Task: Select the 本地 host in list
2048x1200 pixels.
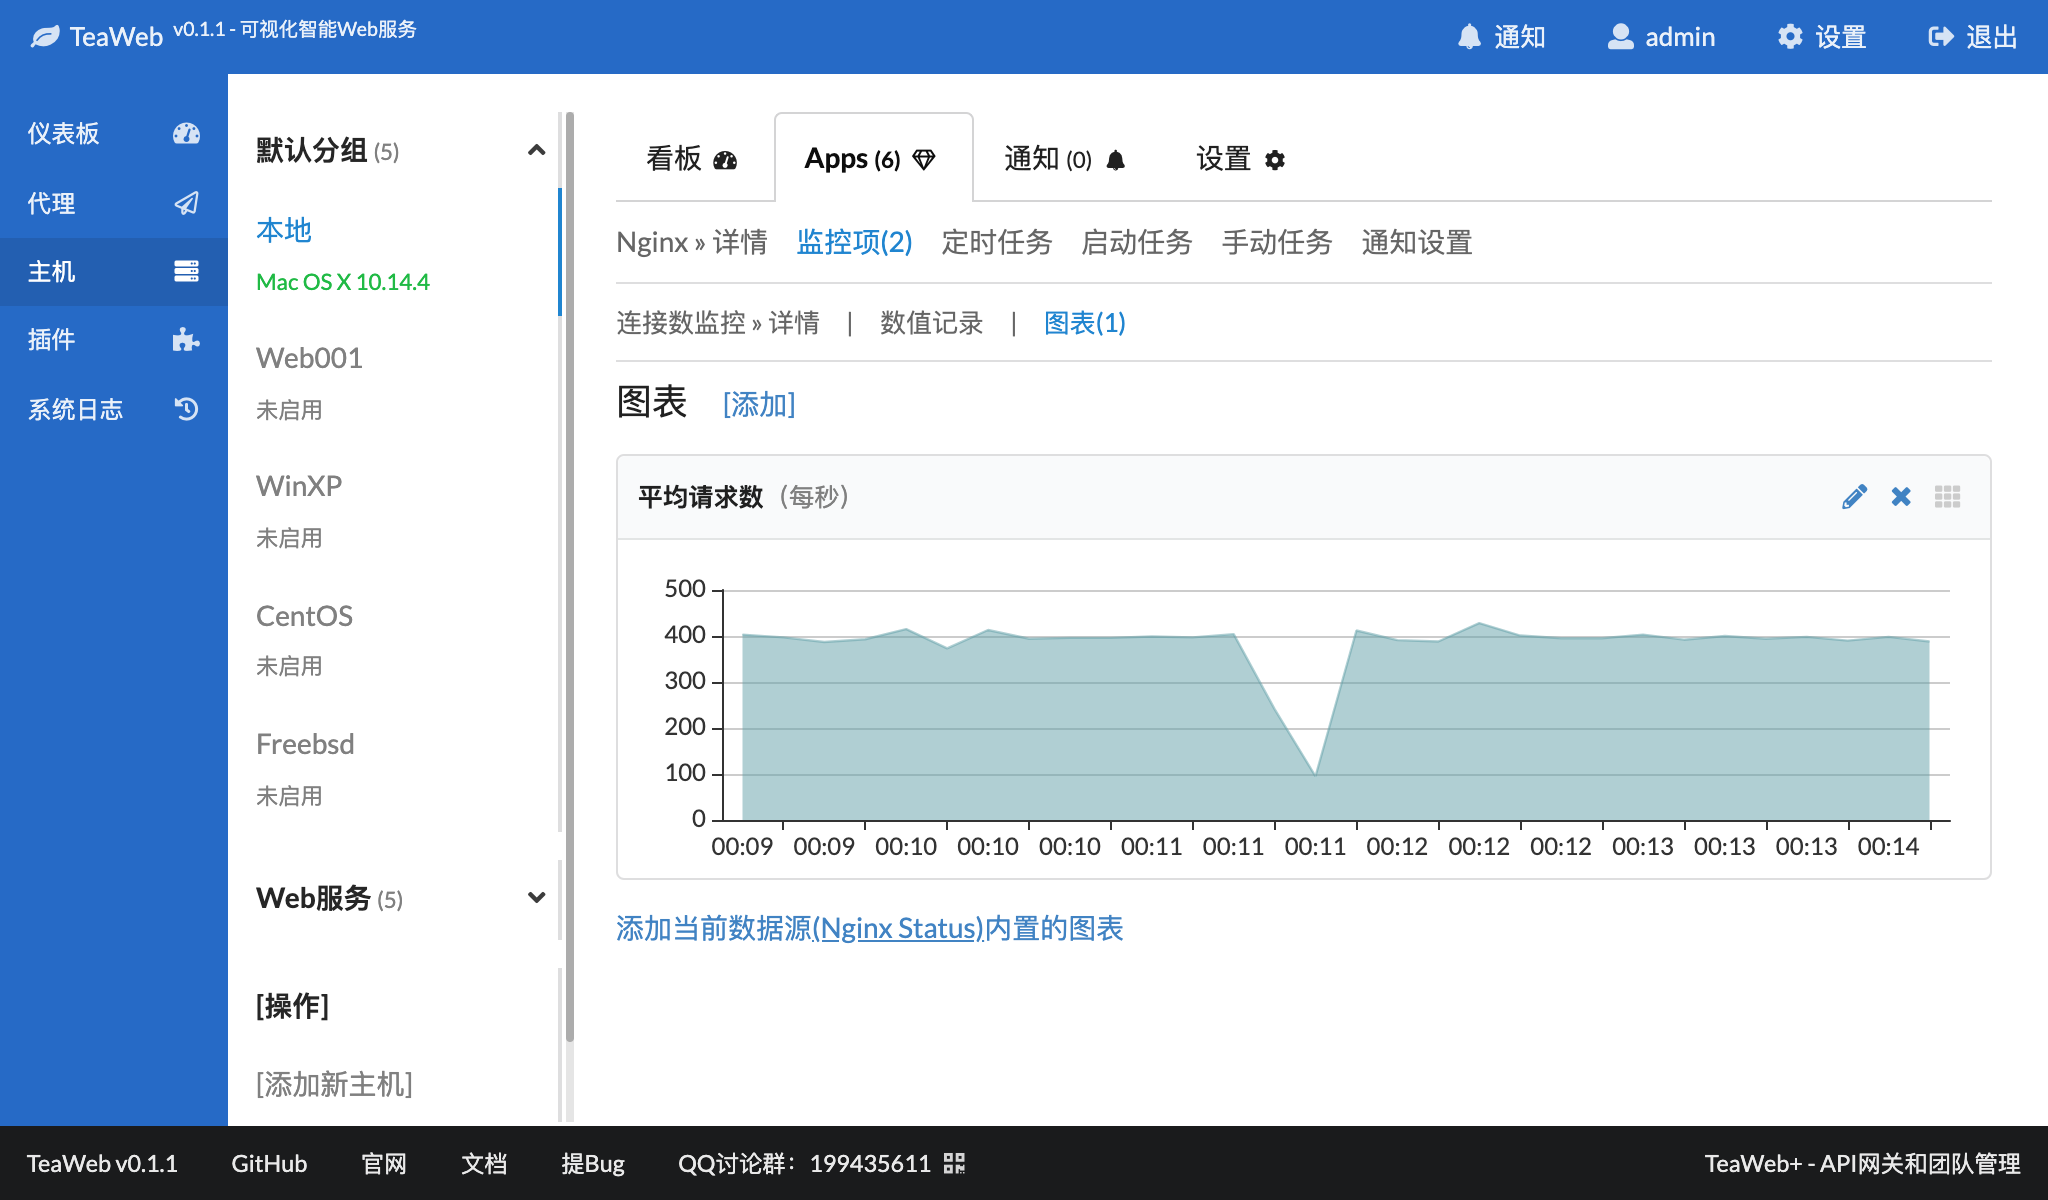Action: pos(284,230)
